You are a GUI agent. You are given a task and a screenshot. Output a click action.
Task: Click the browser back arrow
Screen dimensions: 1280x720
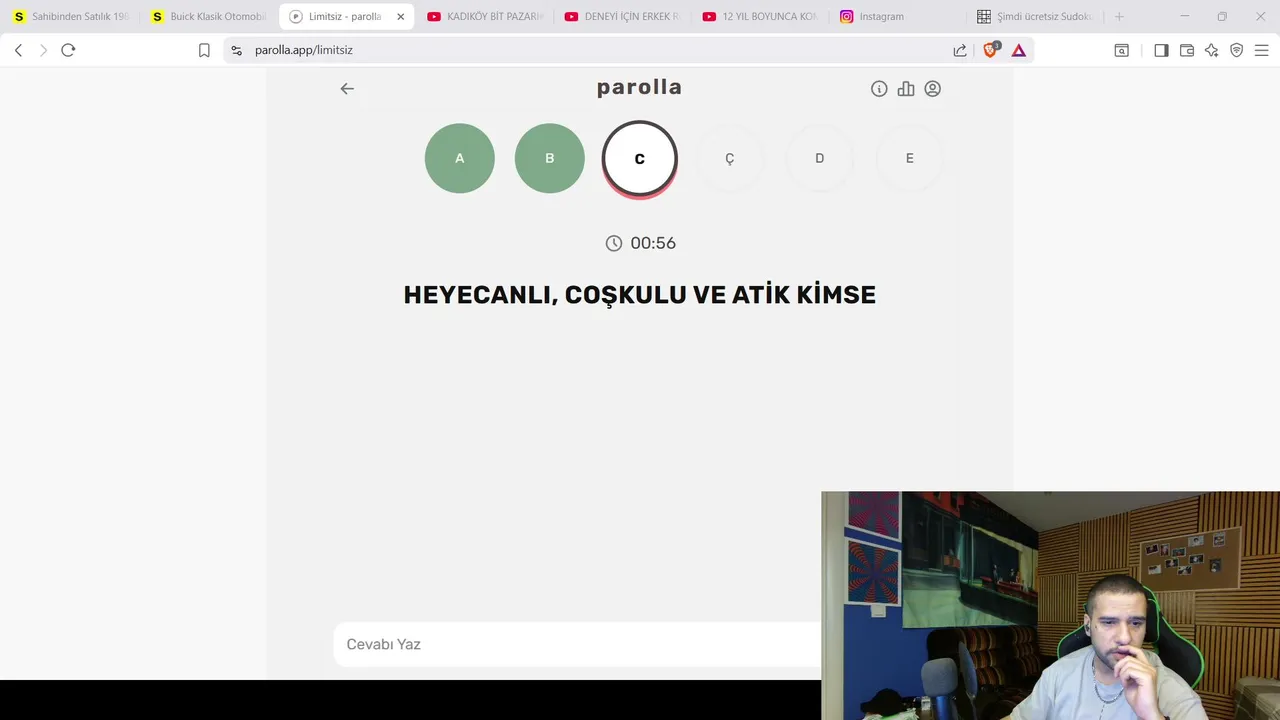click(x=18, y=50)
